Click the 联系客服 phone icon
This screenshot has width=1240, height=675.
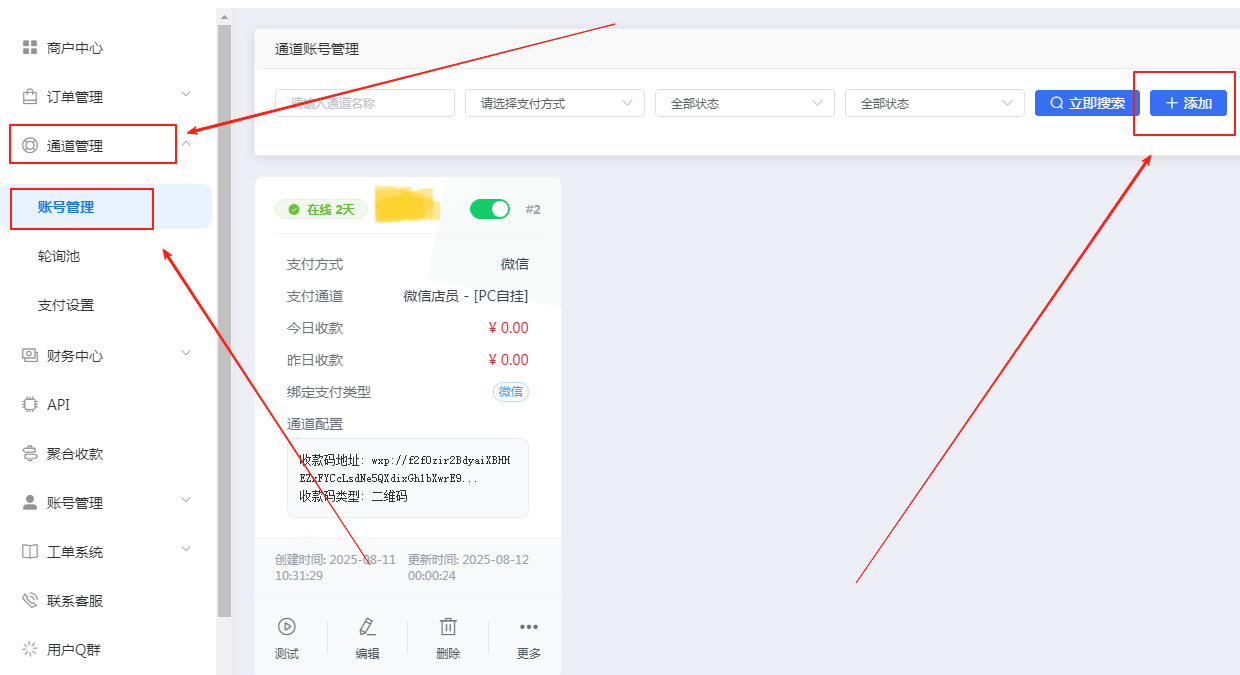29,600
